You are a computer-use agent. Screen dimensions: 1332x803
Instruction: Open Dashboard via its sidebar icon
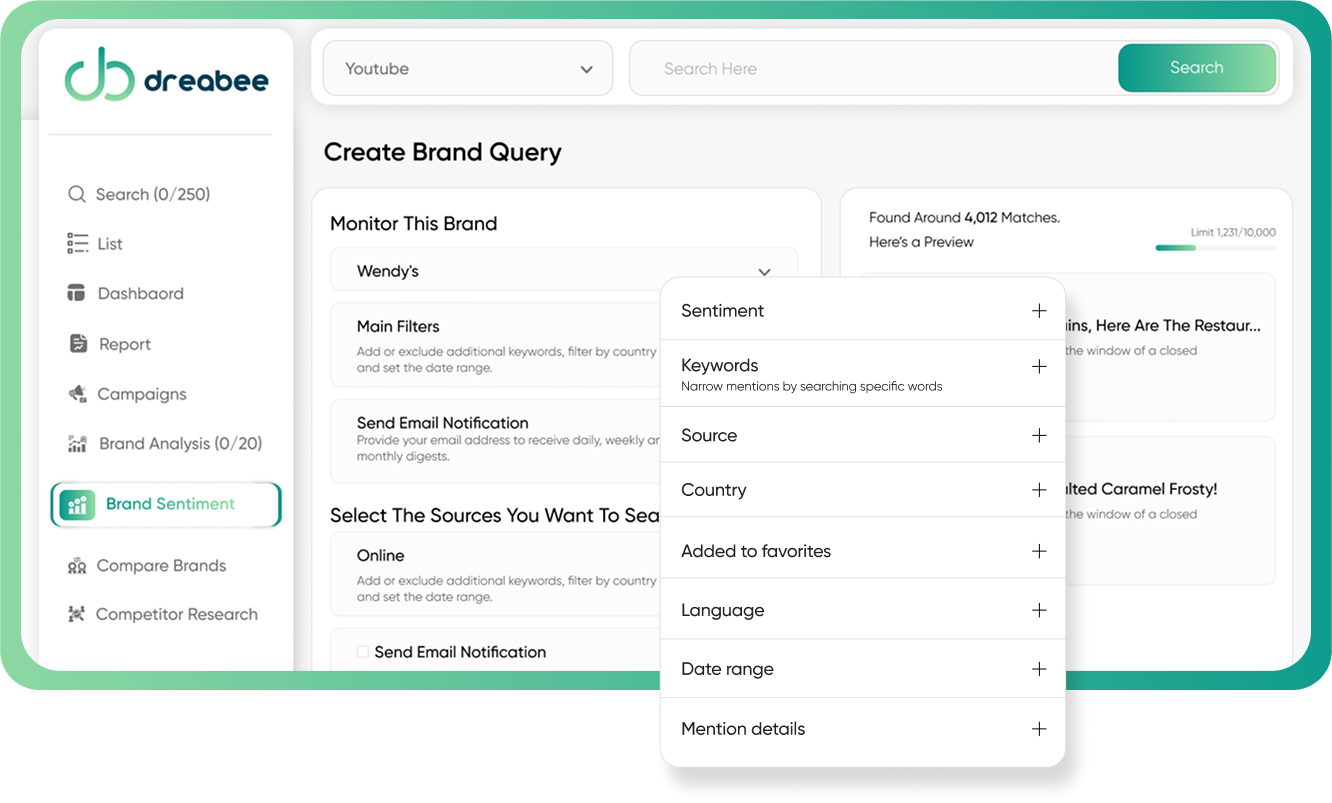point(77,293)
